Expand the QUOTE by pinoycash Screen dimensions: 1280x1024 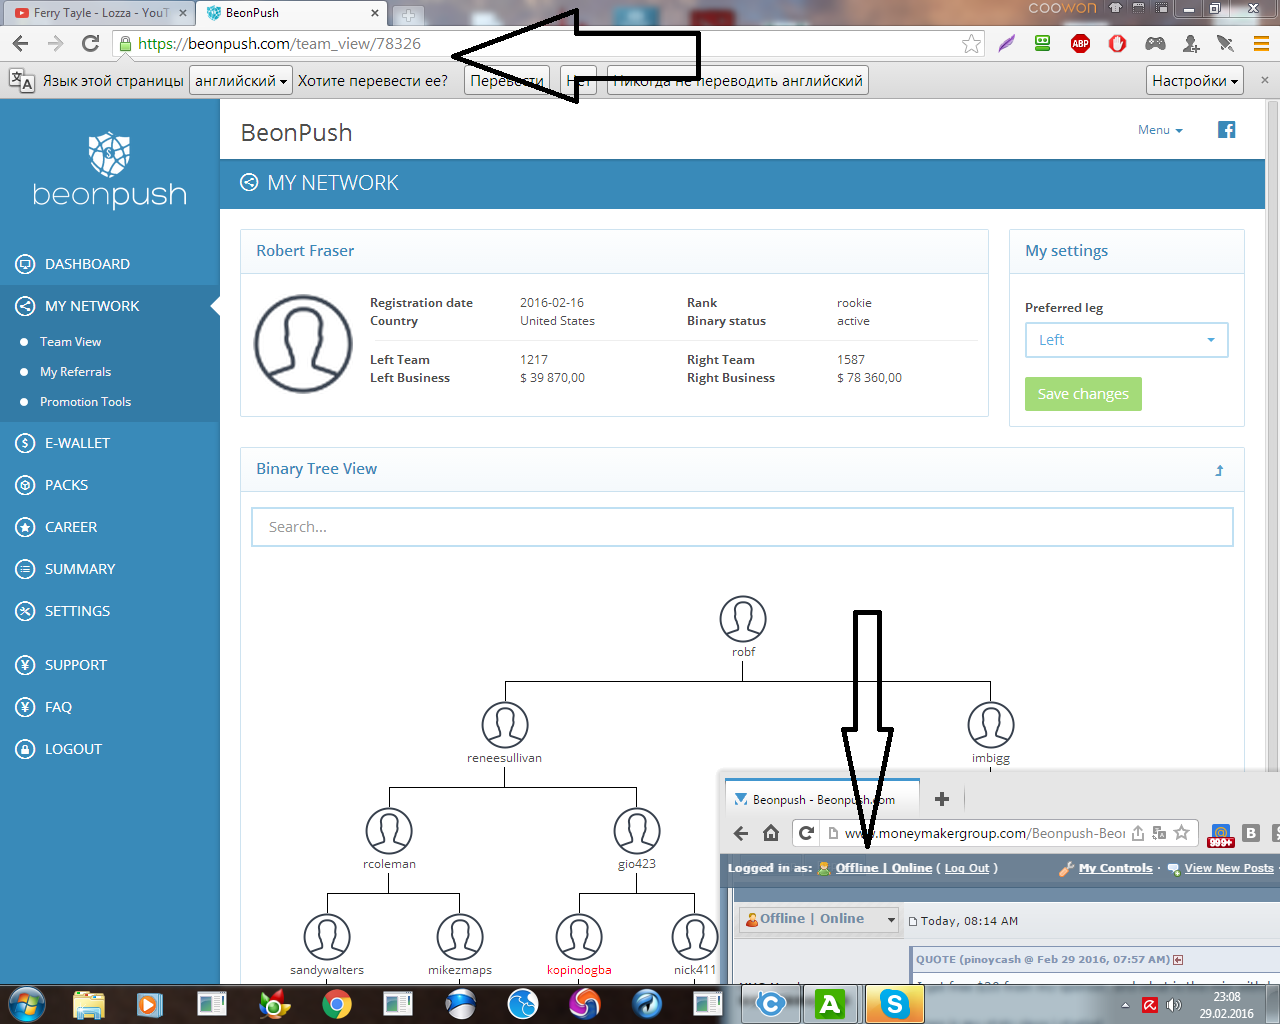coord(1178,960)
